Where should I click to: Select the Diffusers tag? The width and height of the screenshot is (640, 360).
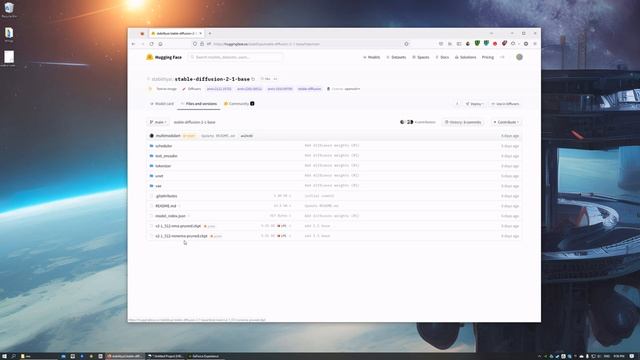tap(192, 89)
